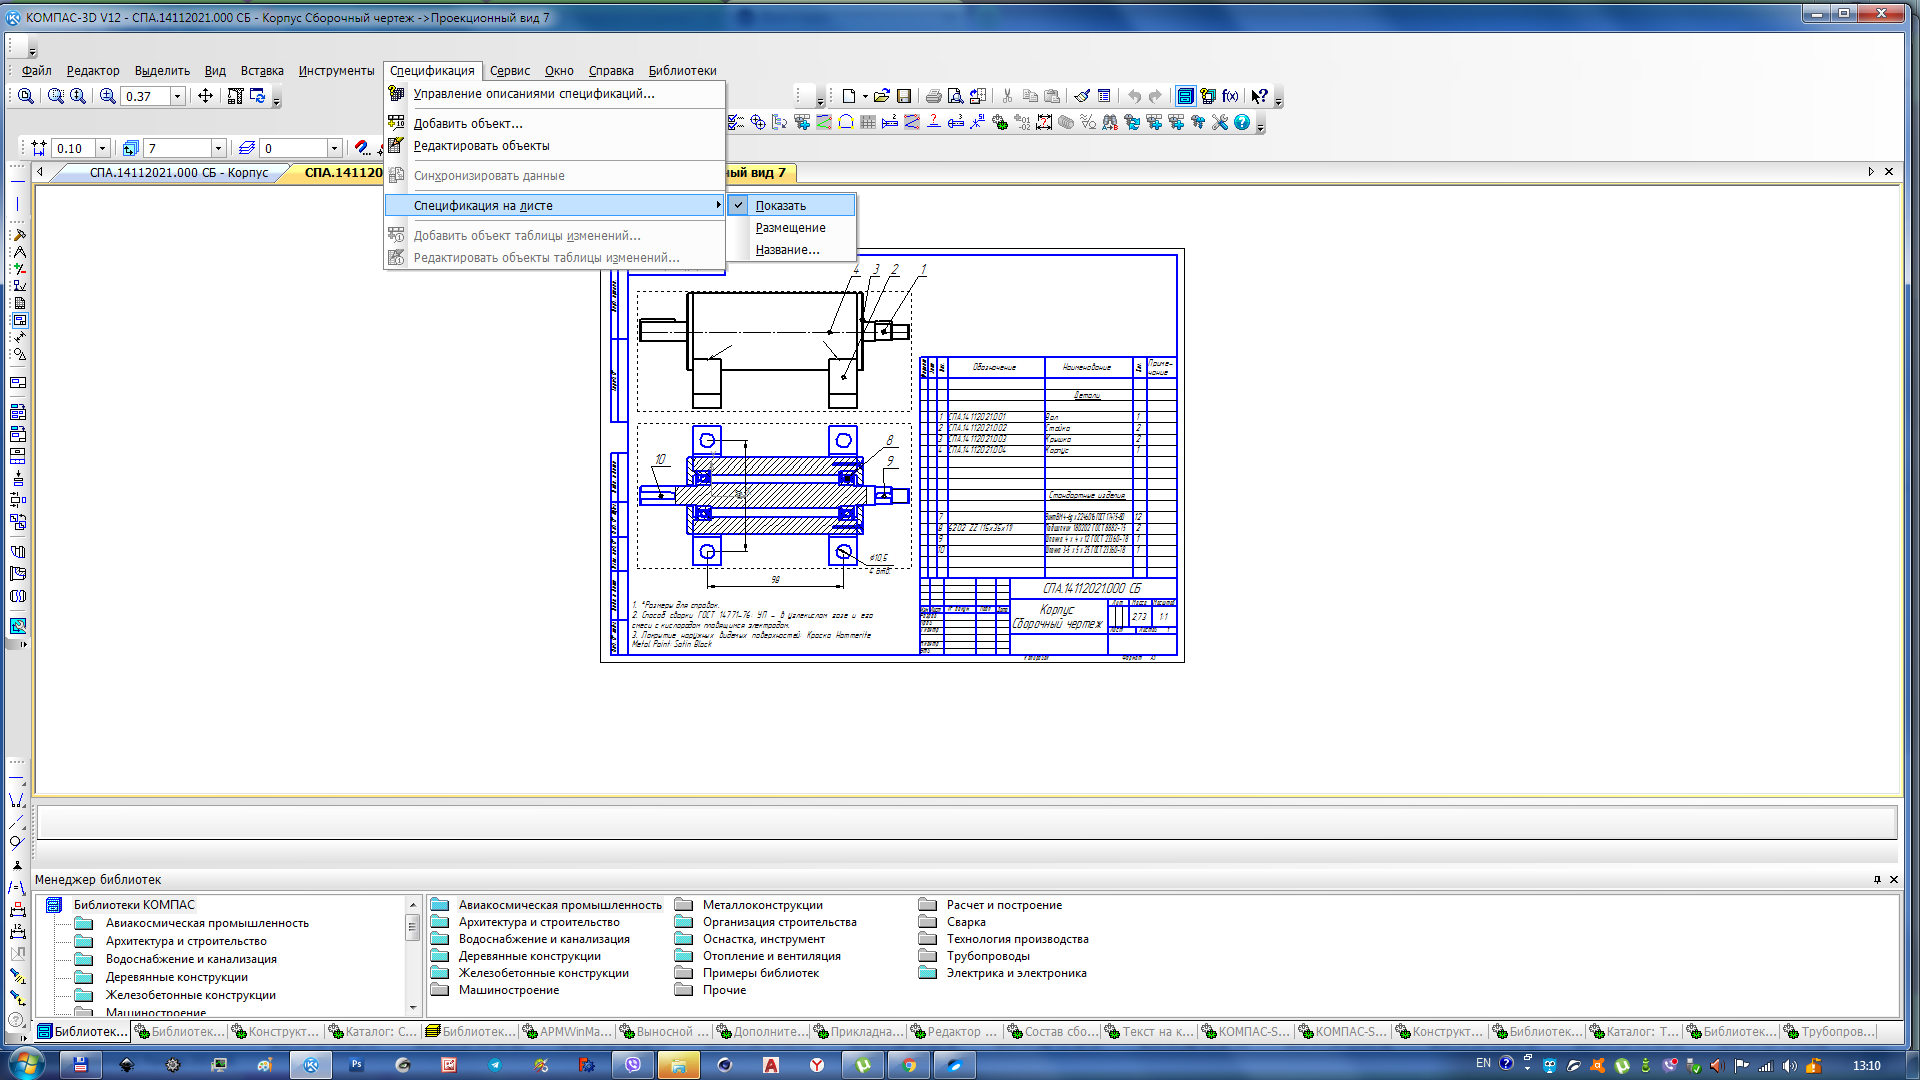Choose Добавить объект menu entry
The image size is (1920, 1080).
point(468,123)
